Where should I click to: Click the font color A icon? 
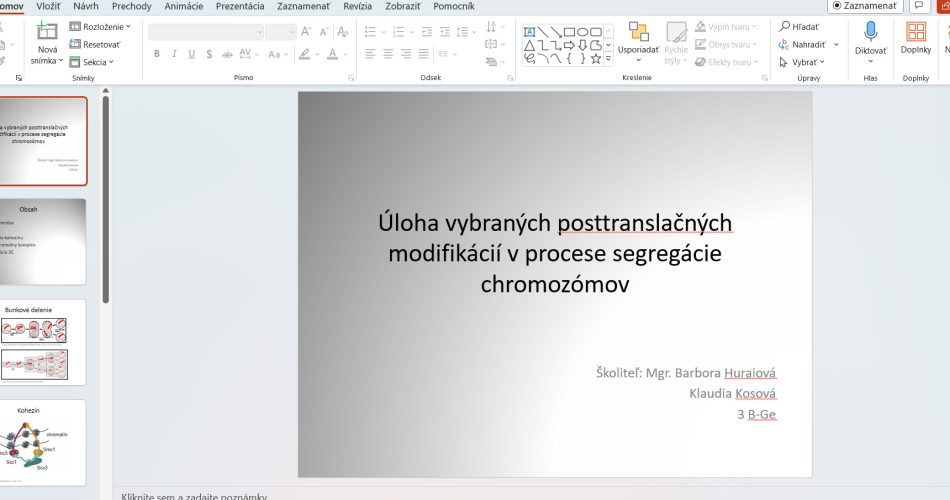tap(333, 54)
